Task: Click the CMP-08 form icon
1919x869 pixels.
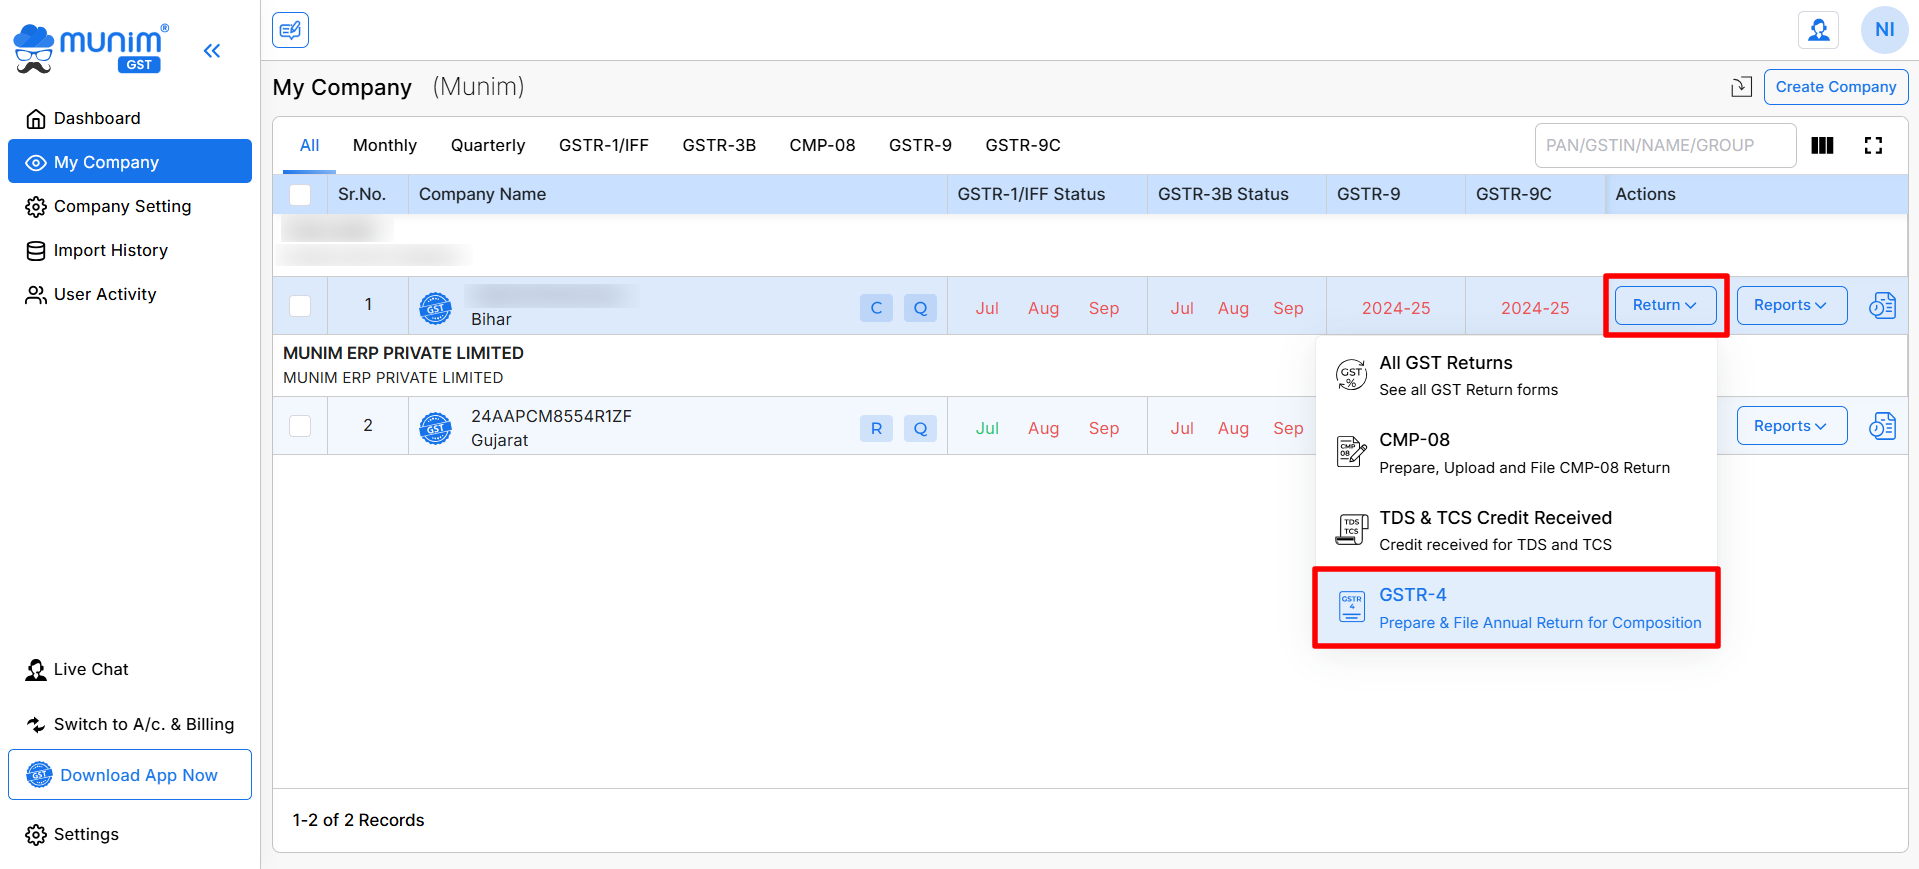Action: [1351, 452]
